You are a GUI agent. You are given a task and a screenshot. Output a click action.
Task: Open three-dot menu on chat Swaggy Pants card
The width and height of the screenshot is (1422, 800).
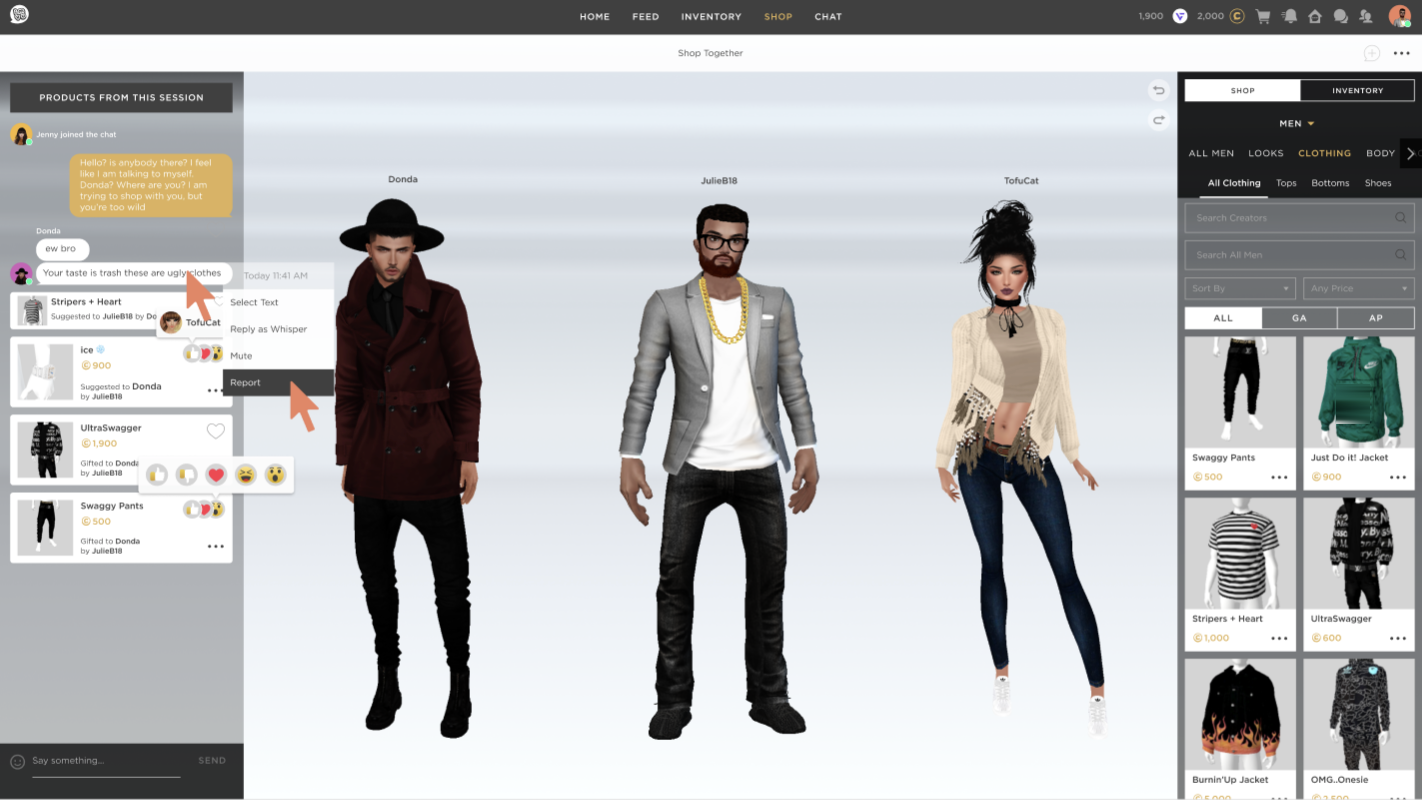click(215, 546)
